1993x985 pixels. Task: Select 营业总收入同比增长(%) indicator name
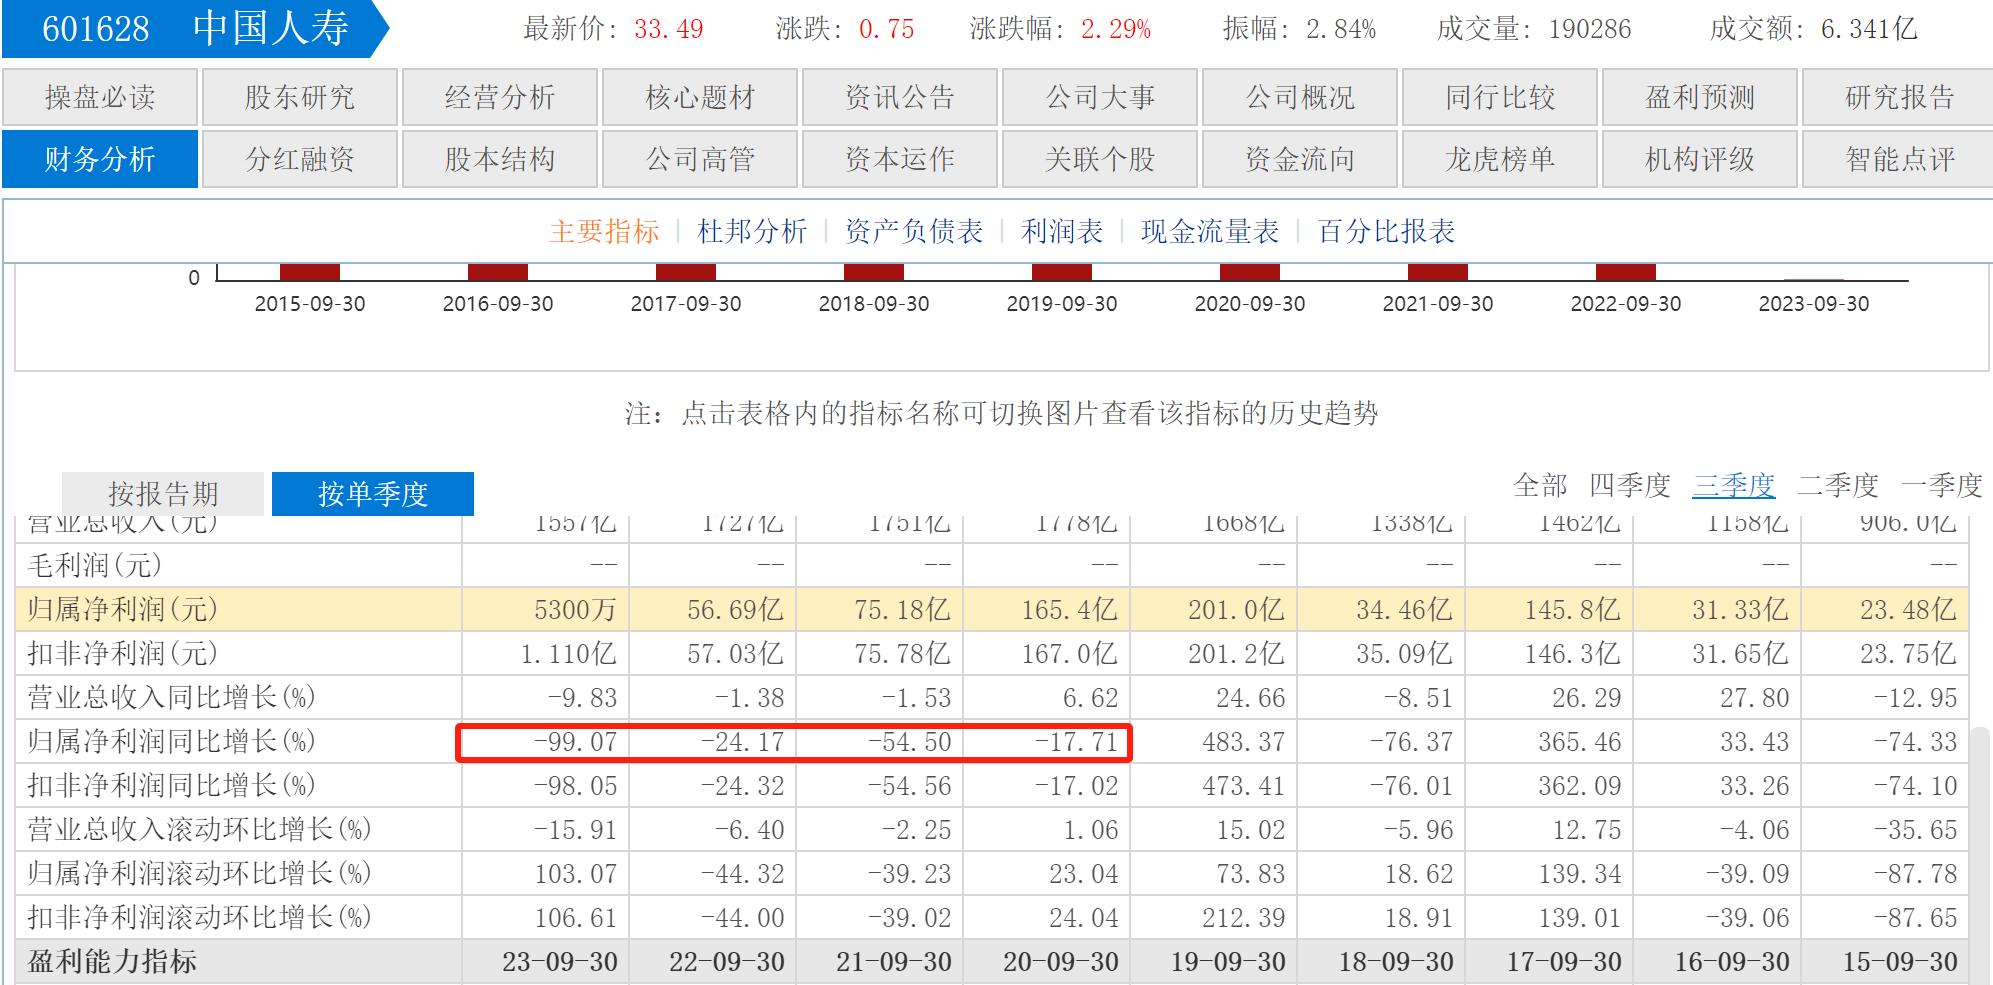tap(172, 697)
